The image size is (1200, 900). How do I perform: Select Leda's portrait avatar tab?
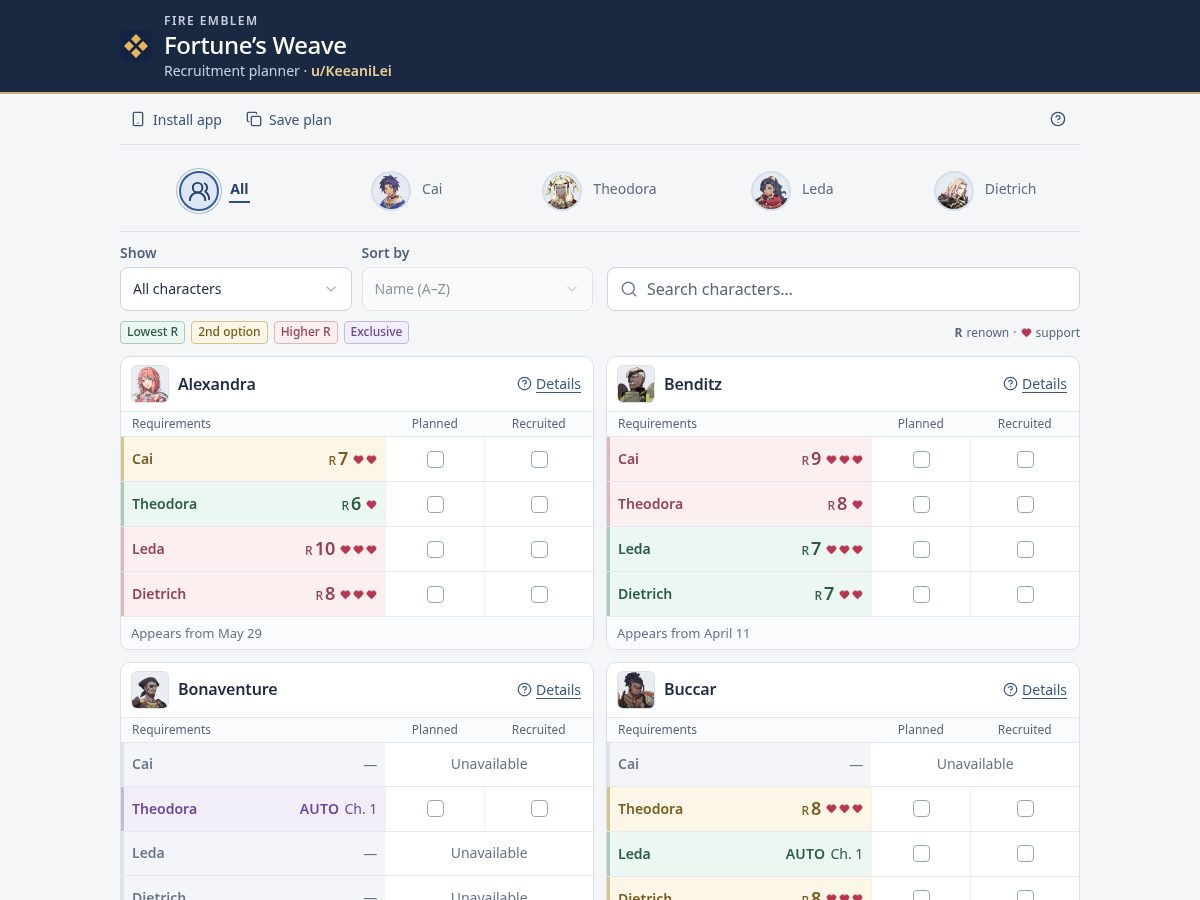pyautogui.click(x=771, y=190)
